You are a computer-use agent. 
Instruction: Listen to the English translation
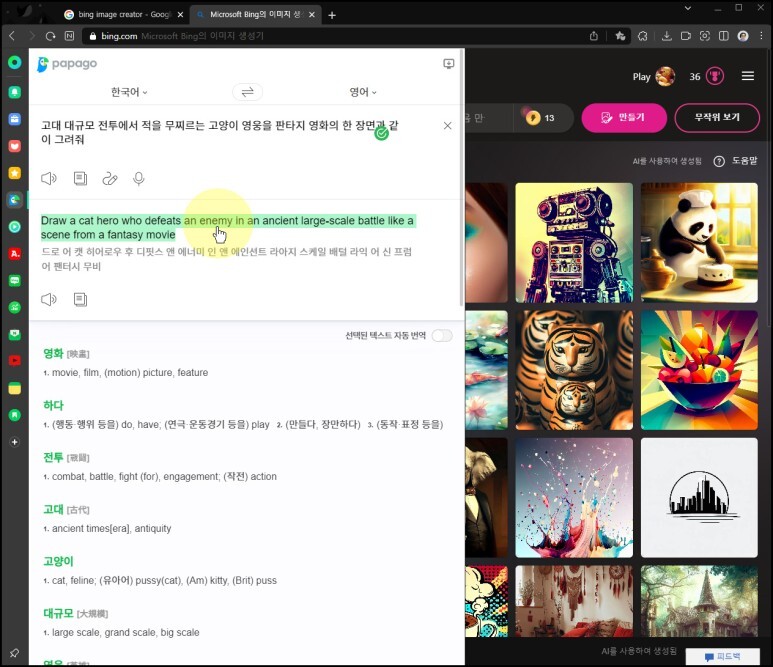[x=49, y=299]
